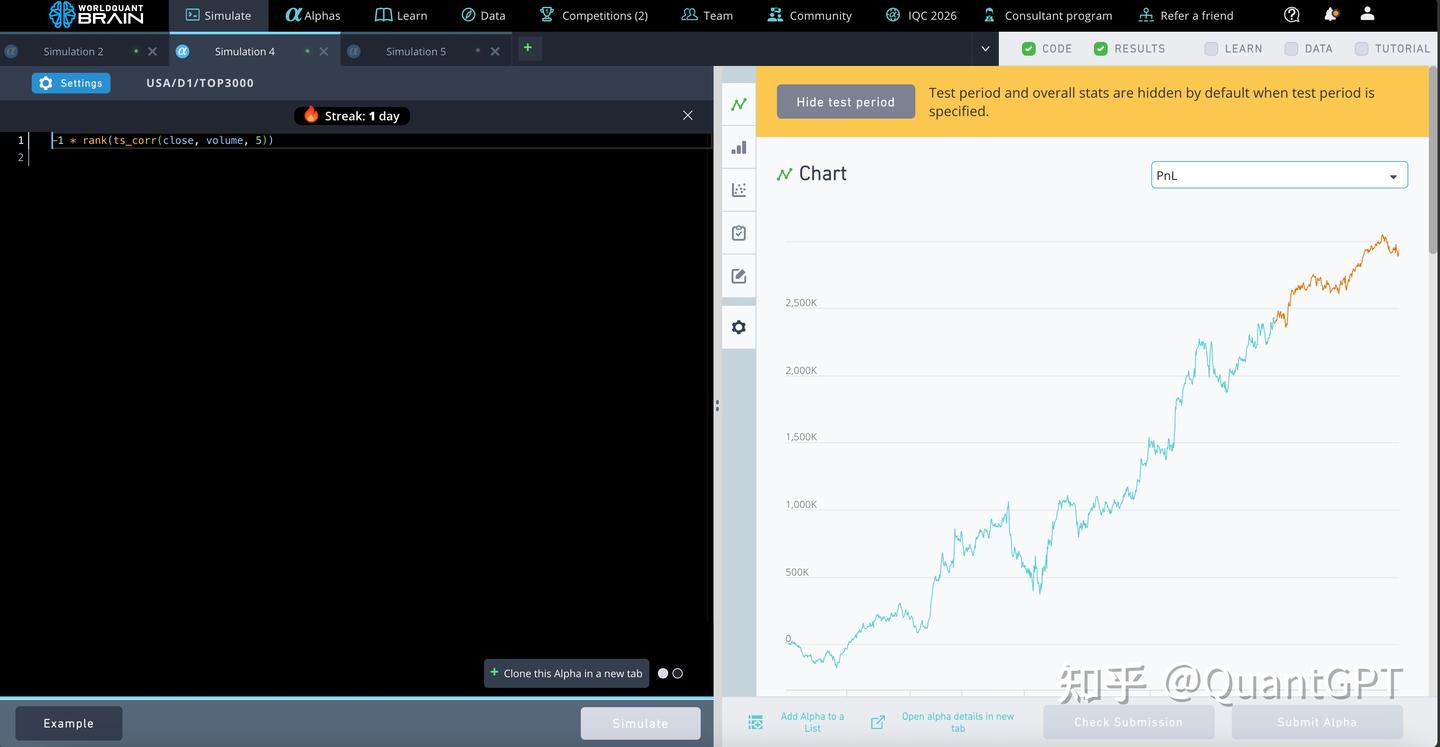Open the Alphas menu
The width and height of the screenshot is (1440, 747).
[x=313, y=15]
